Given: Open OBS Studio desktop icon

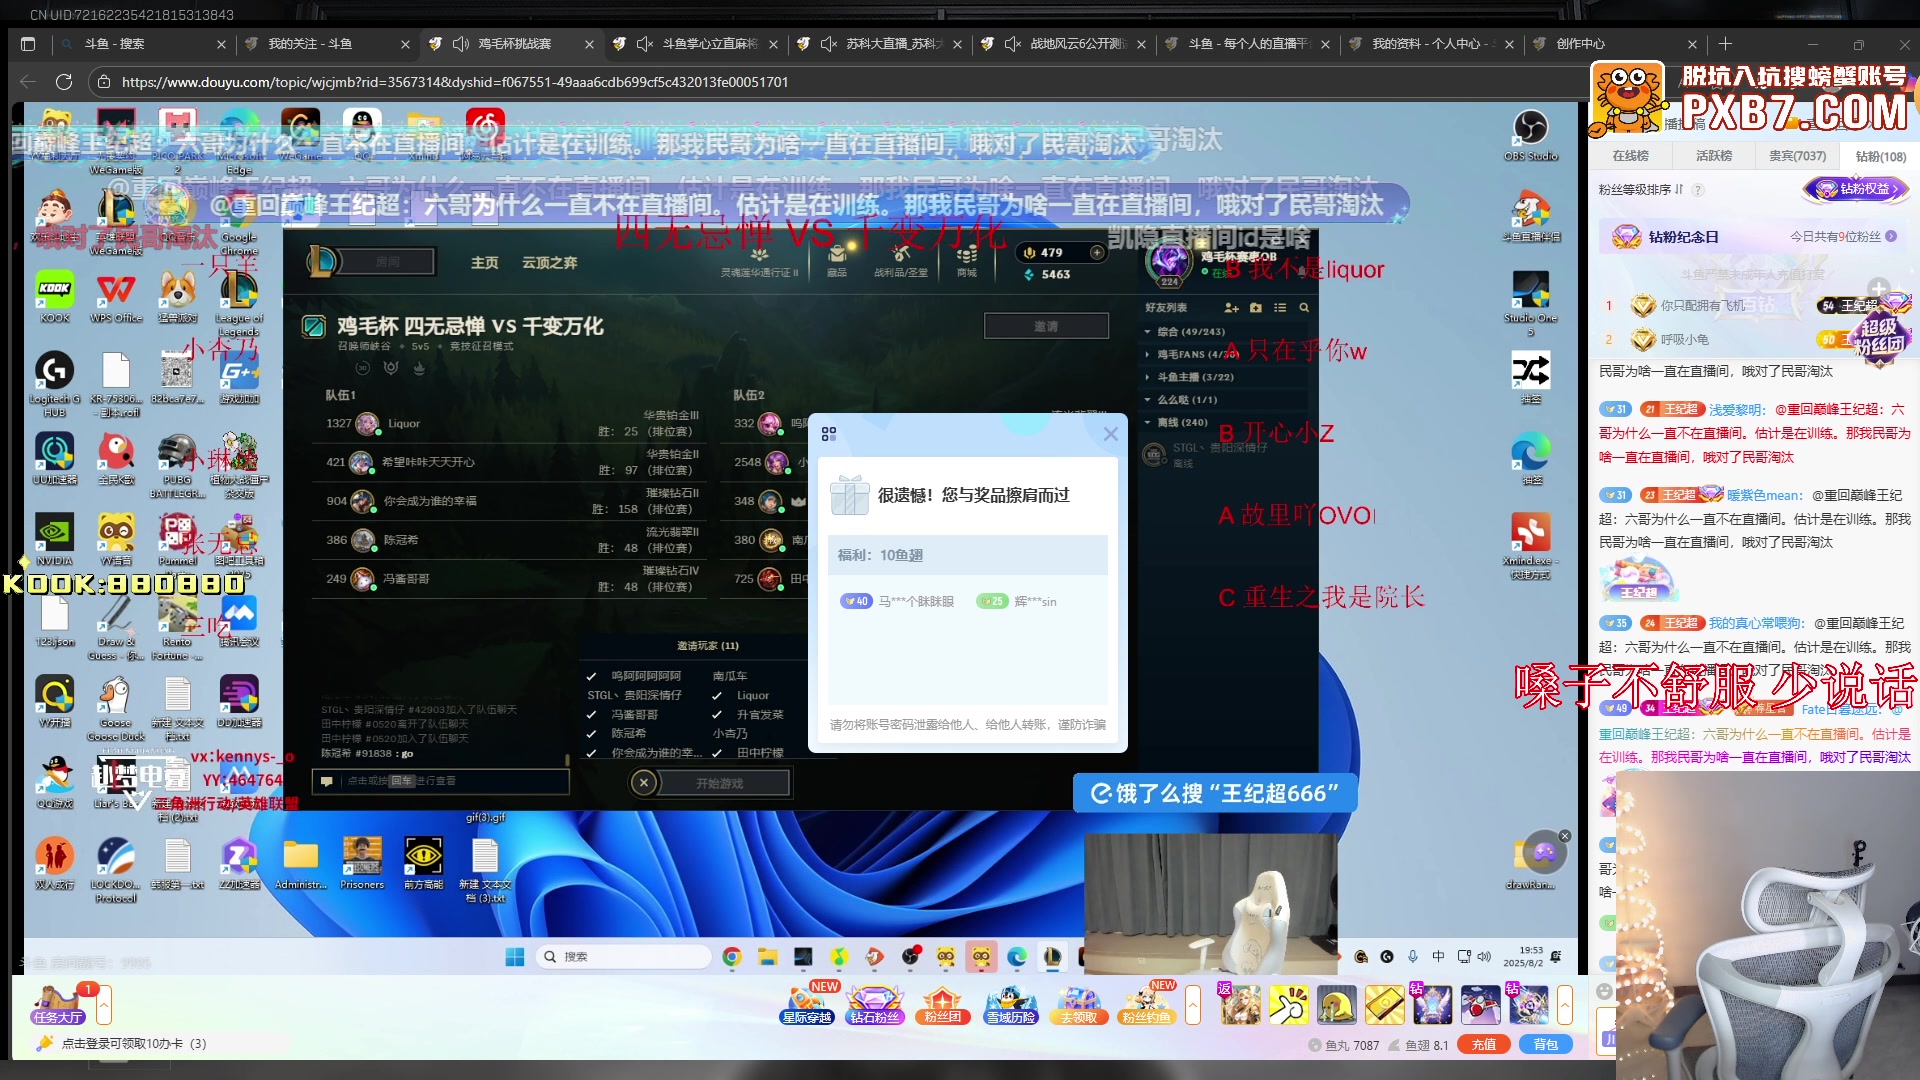Looking at the screenshot, I should click(1530, 136).
